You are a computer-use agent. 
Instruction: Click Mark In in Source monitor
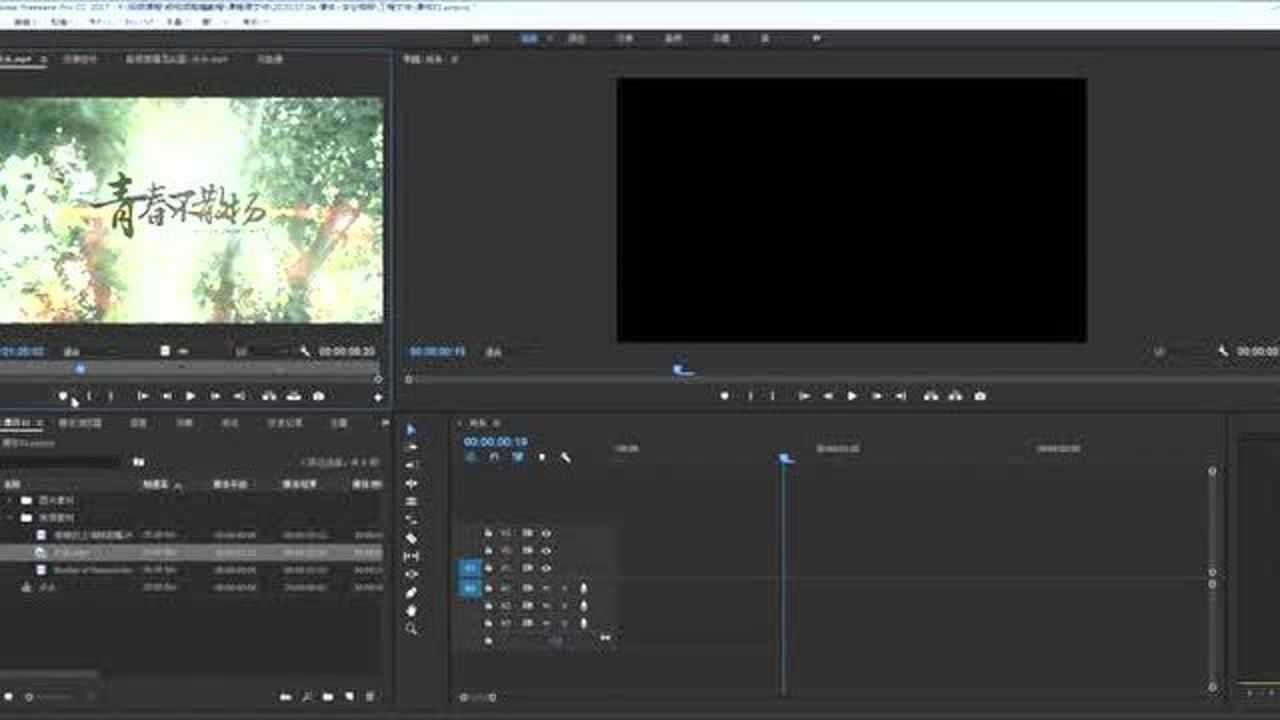coord(88,396)
